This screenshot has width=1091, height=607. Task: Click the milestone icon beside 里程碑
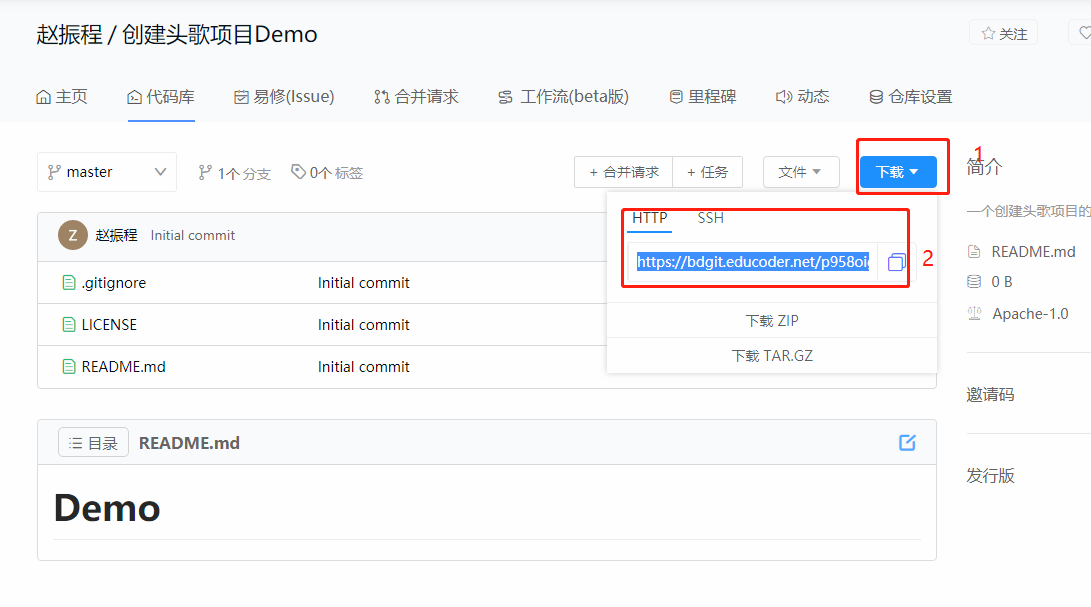click(676, 97)
